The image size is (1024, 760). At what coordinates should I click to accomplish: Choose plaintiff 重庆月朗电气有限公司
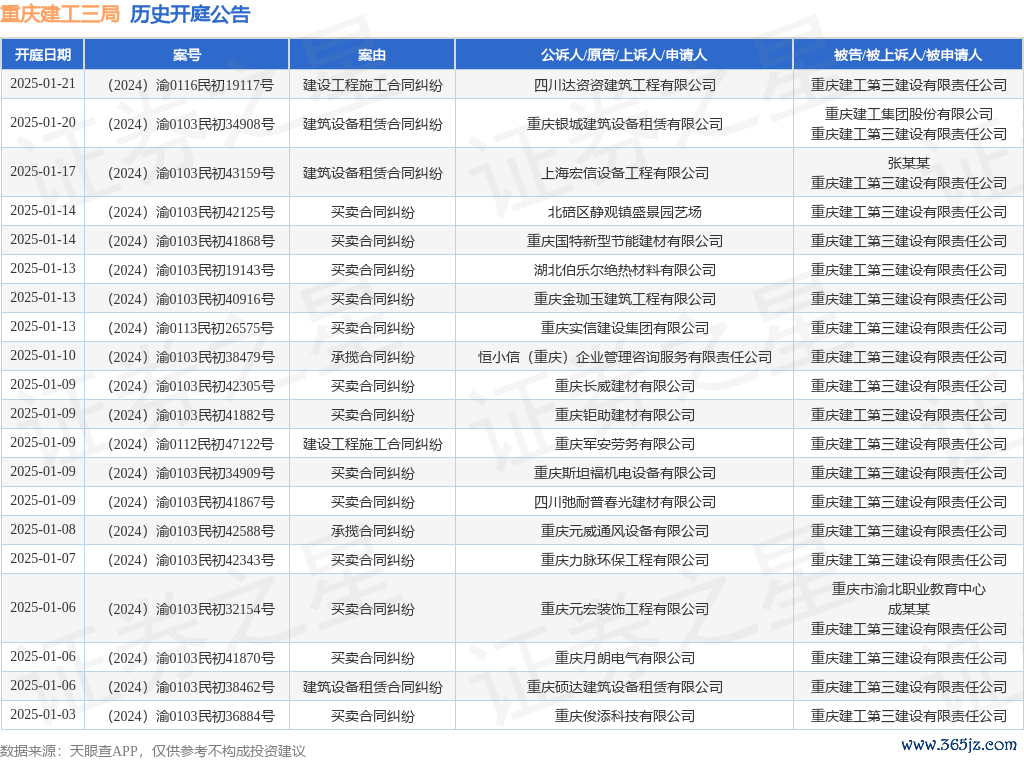(624, 658)
